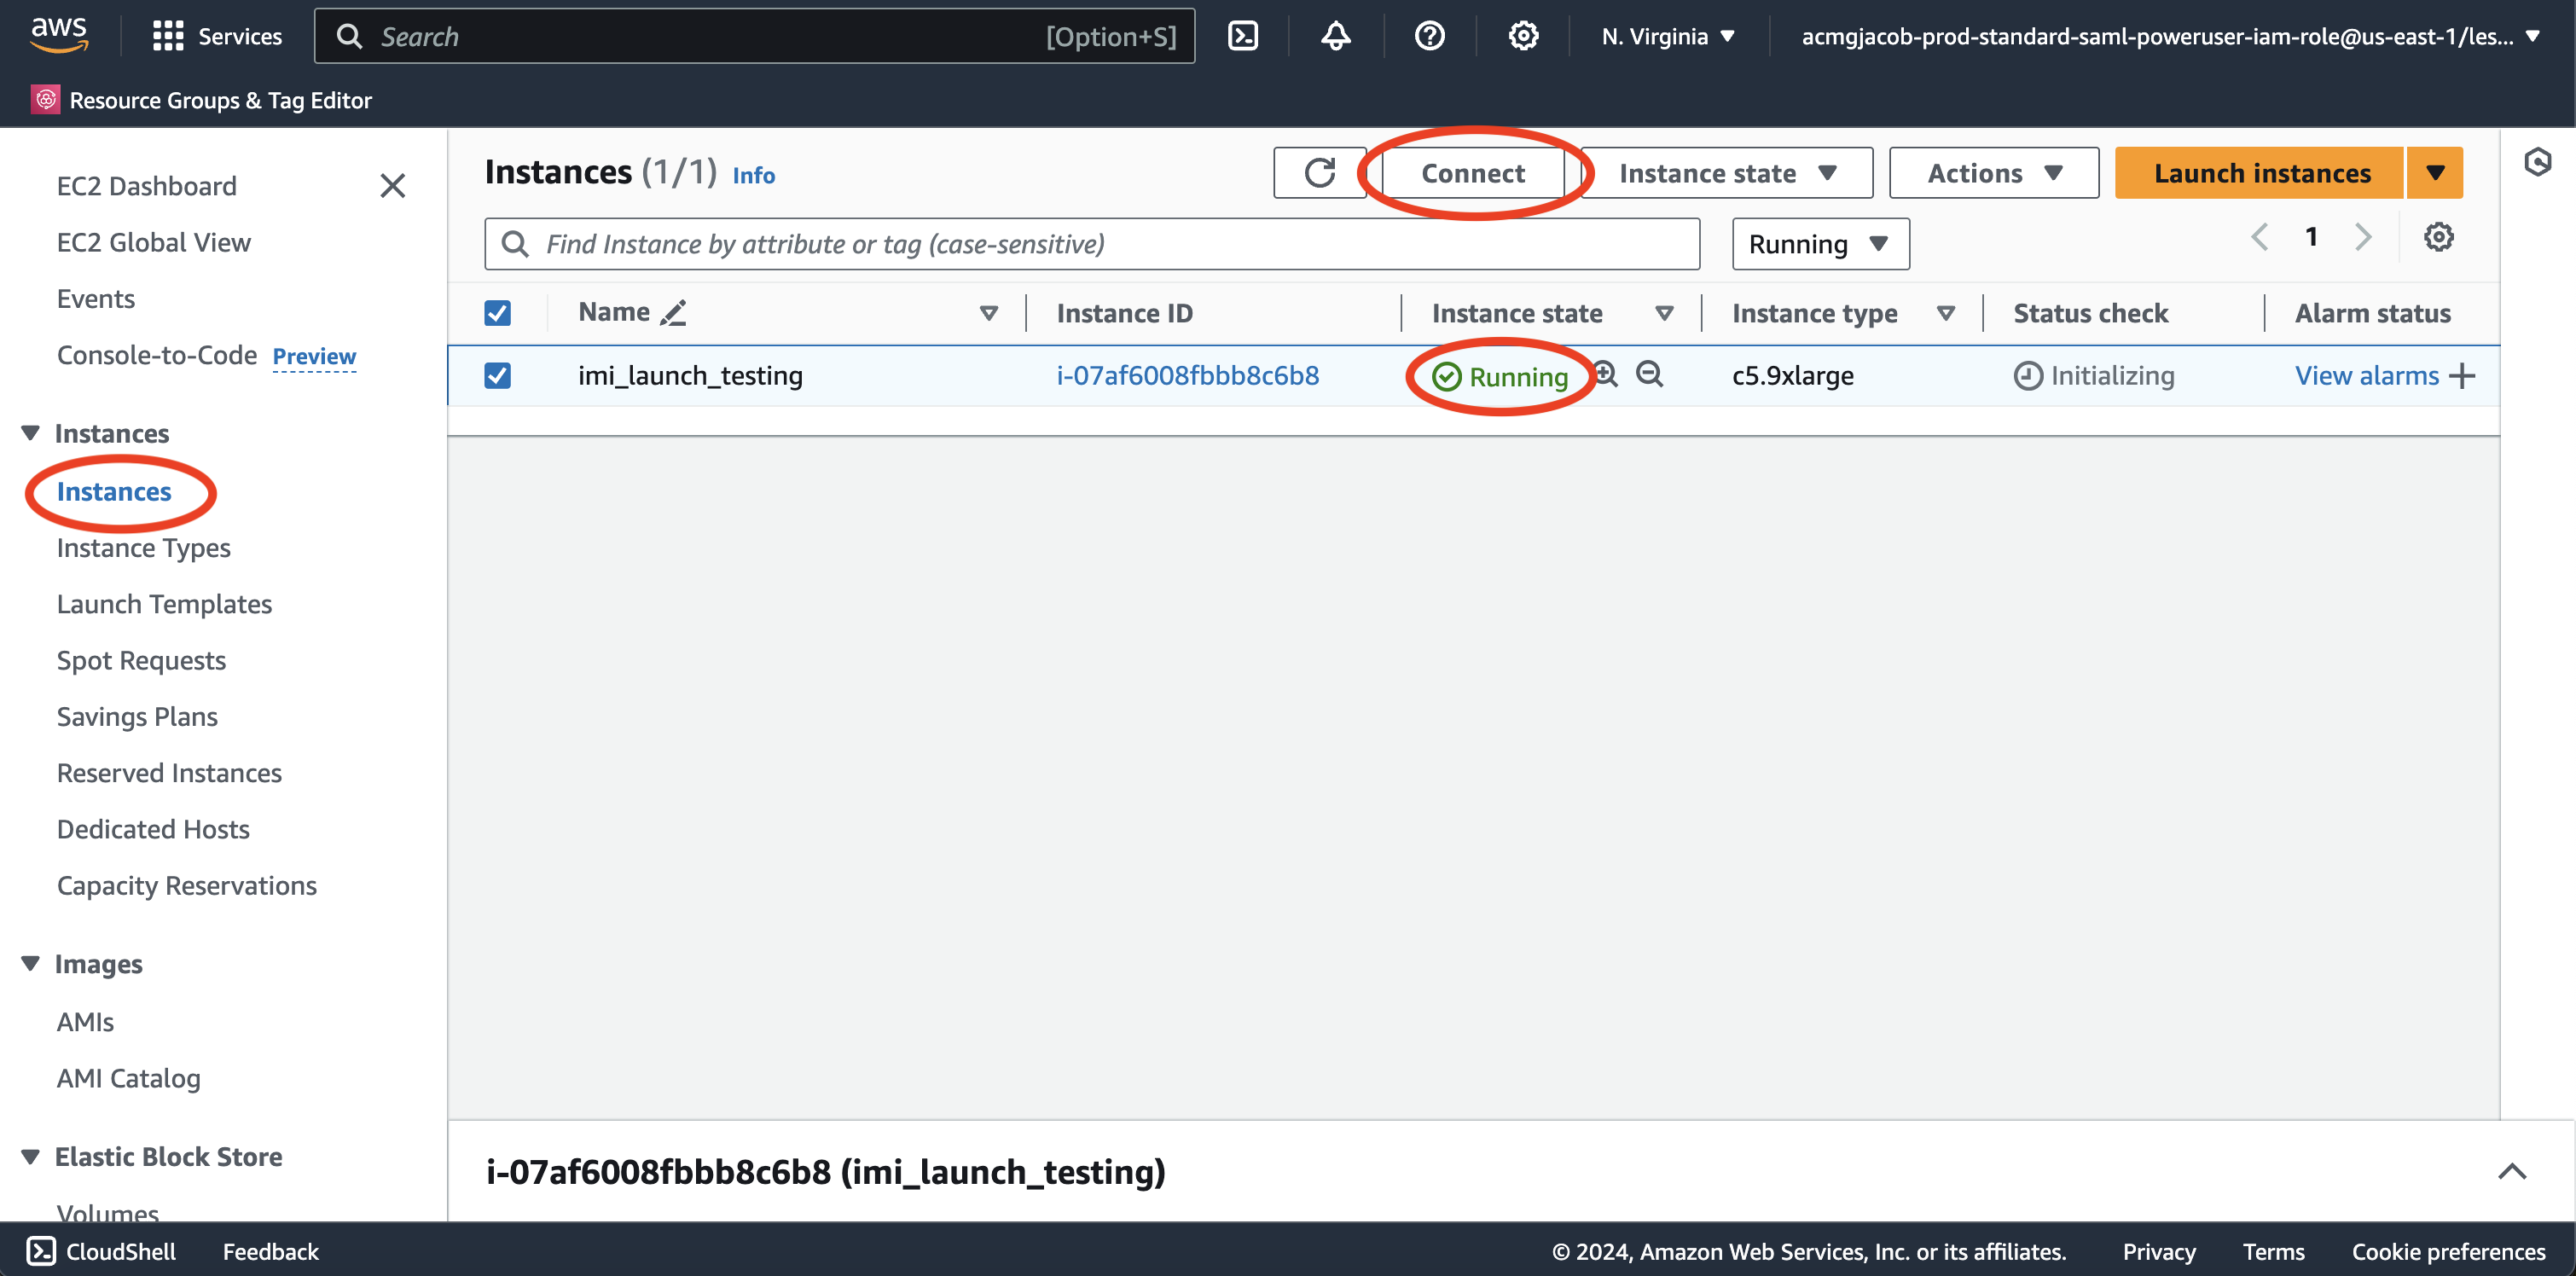Viewport: 2576px width, 1276px height.
Task: Open the Preview link for Console-to-Code
Action: 314,356
